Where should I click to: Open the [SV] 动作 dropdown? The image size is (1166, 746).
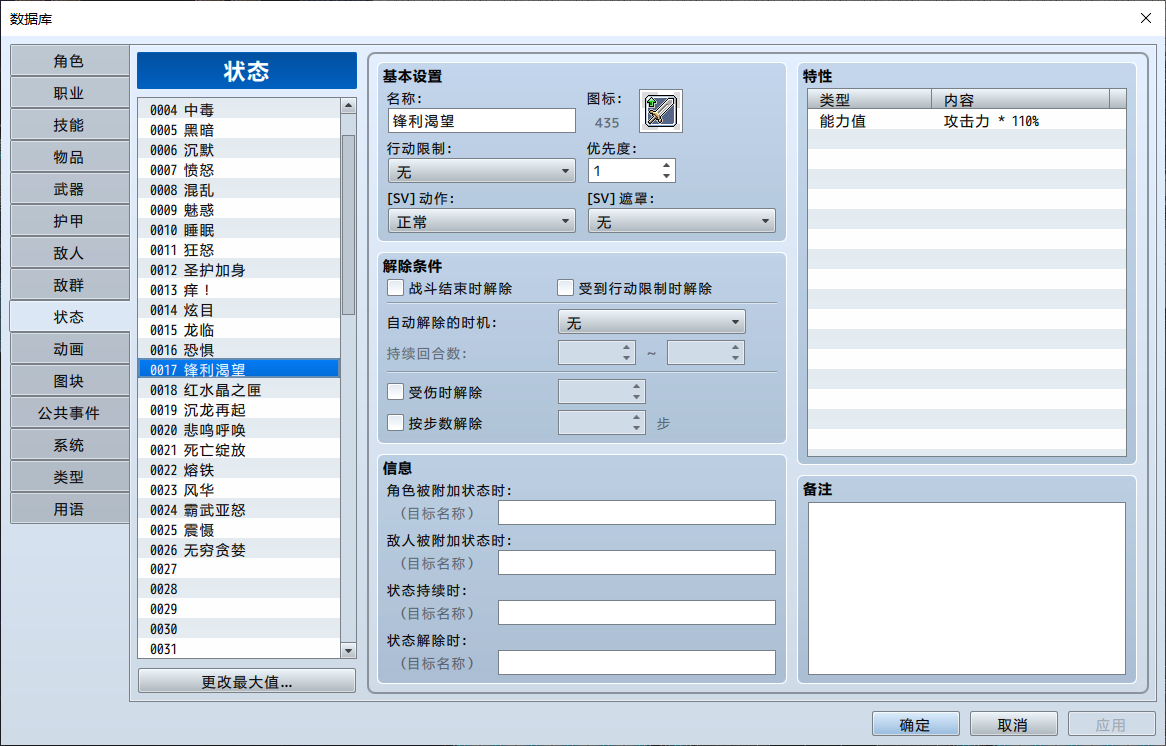(482, 221)
